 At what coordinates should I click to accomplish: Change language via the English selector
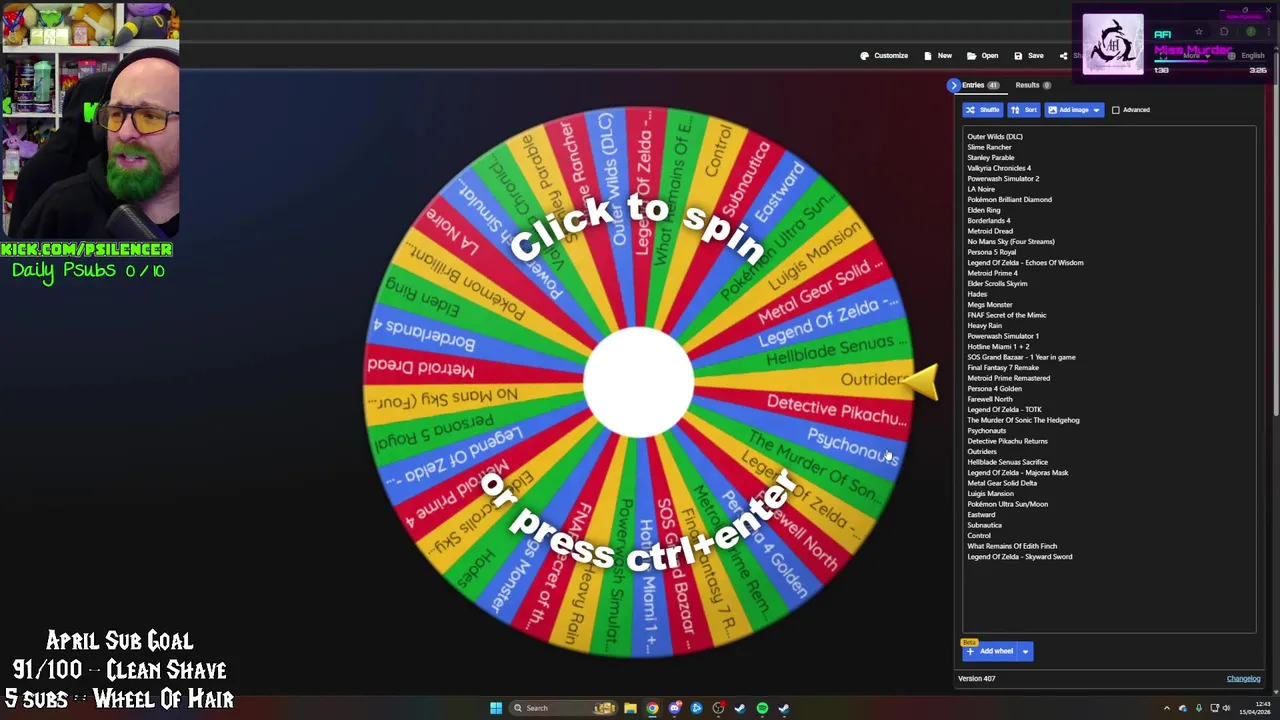click(1247, 56)
